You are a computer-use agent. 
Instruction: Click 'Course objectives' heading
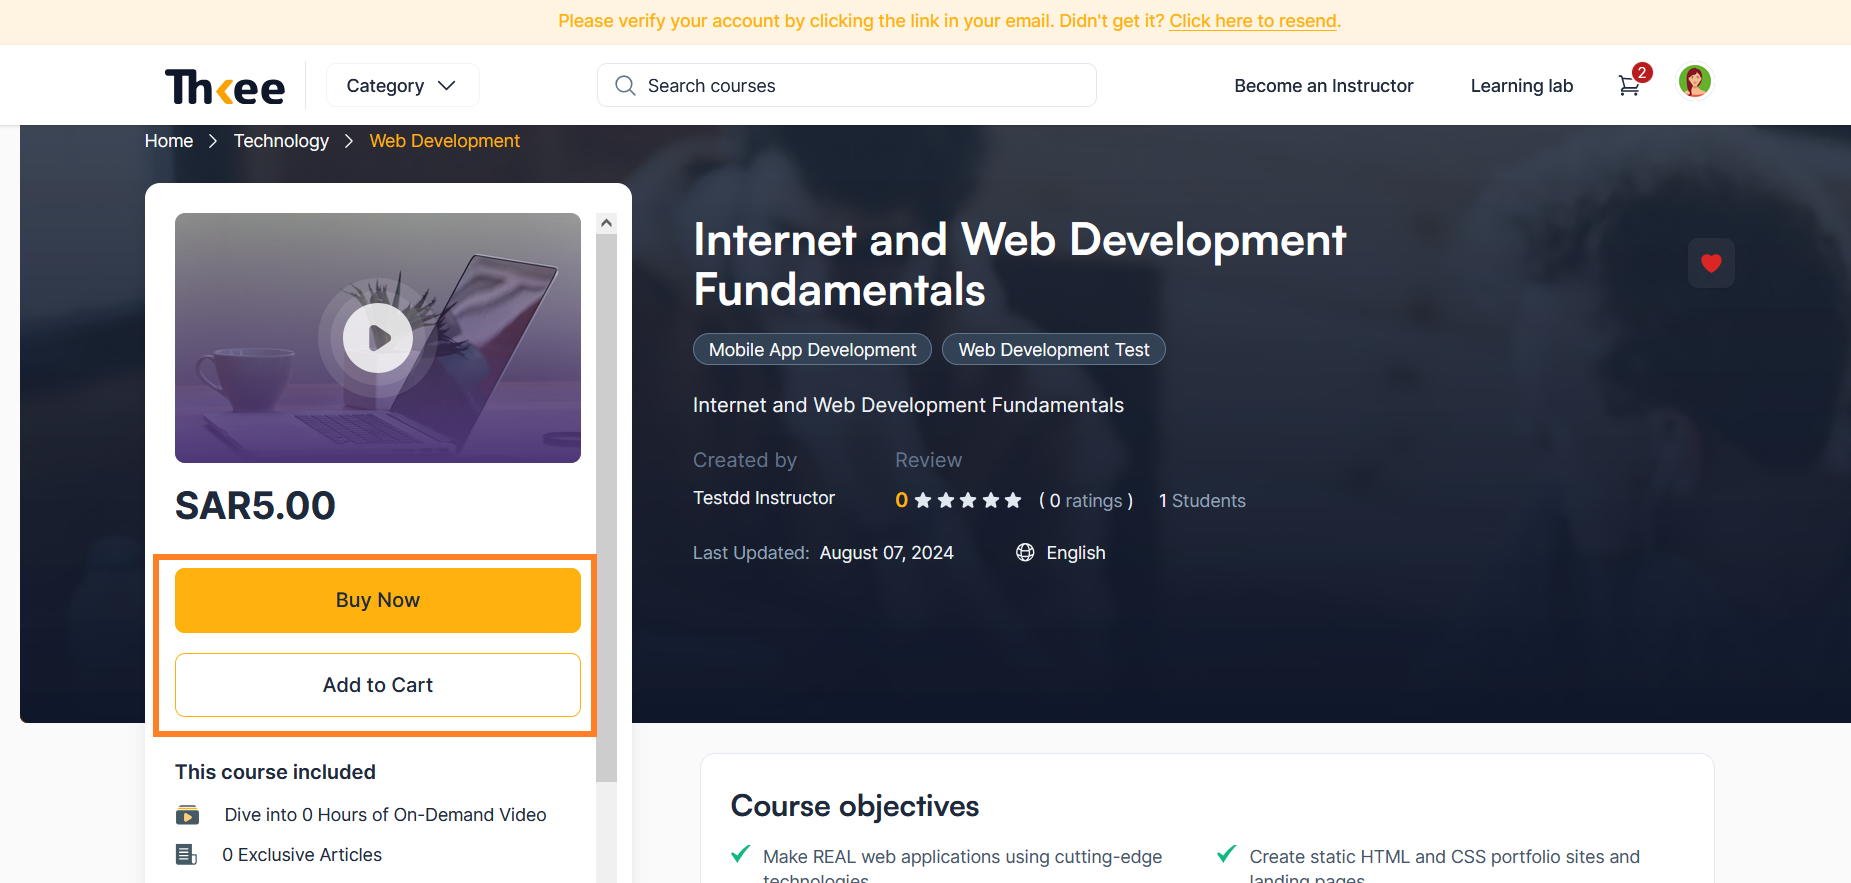855,806
